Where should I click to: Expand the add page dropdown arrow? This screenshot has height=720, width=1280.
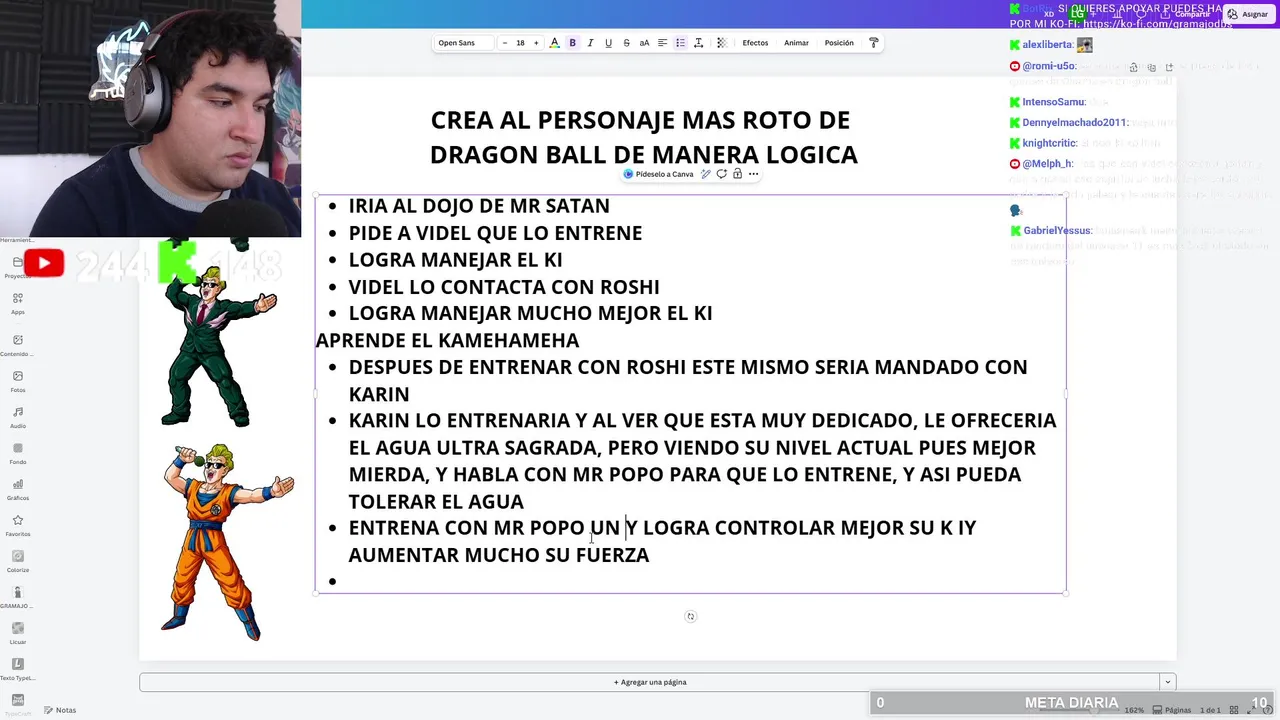pyautogui.click(x=1167, y=682)
